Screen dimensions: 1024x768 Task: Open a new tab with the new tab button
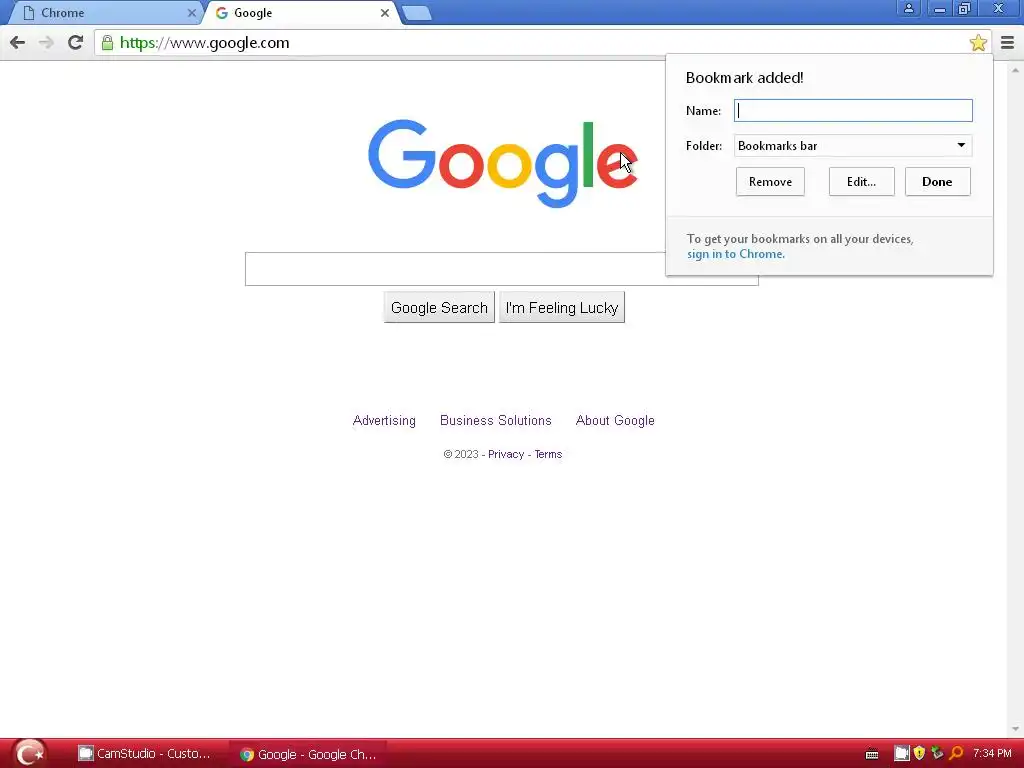416,13
